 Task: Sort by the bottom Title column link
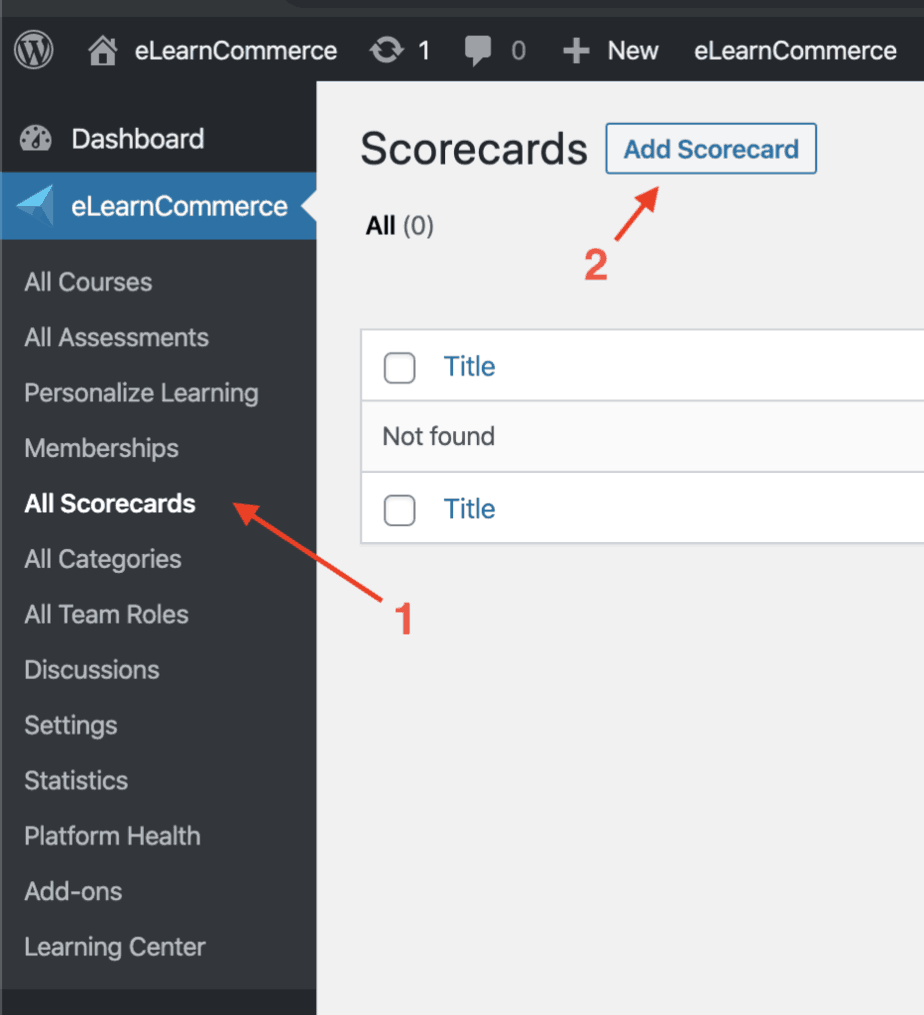point(469,509)
